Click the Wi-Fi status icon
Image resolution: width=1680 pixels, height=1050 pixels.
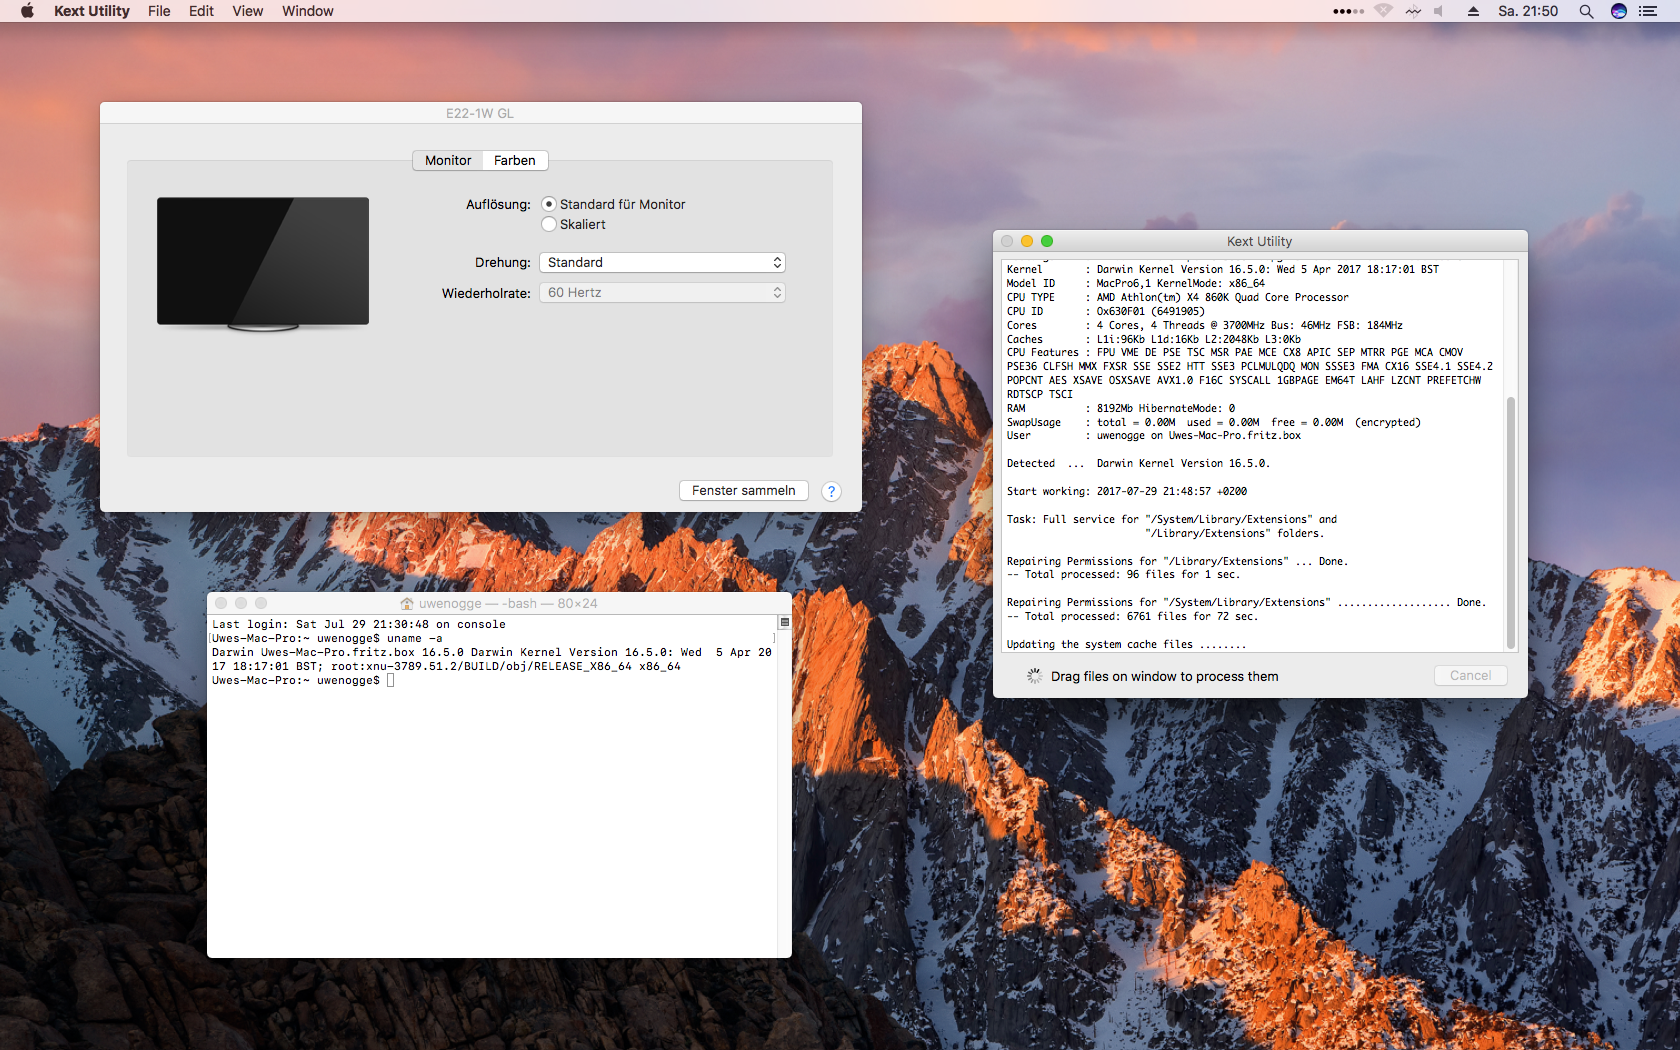tap(1383, 11)
